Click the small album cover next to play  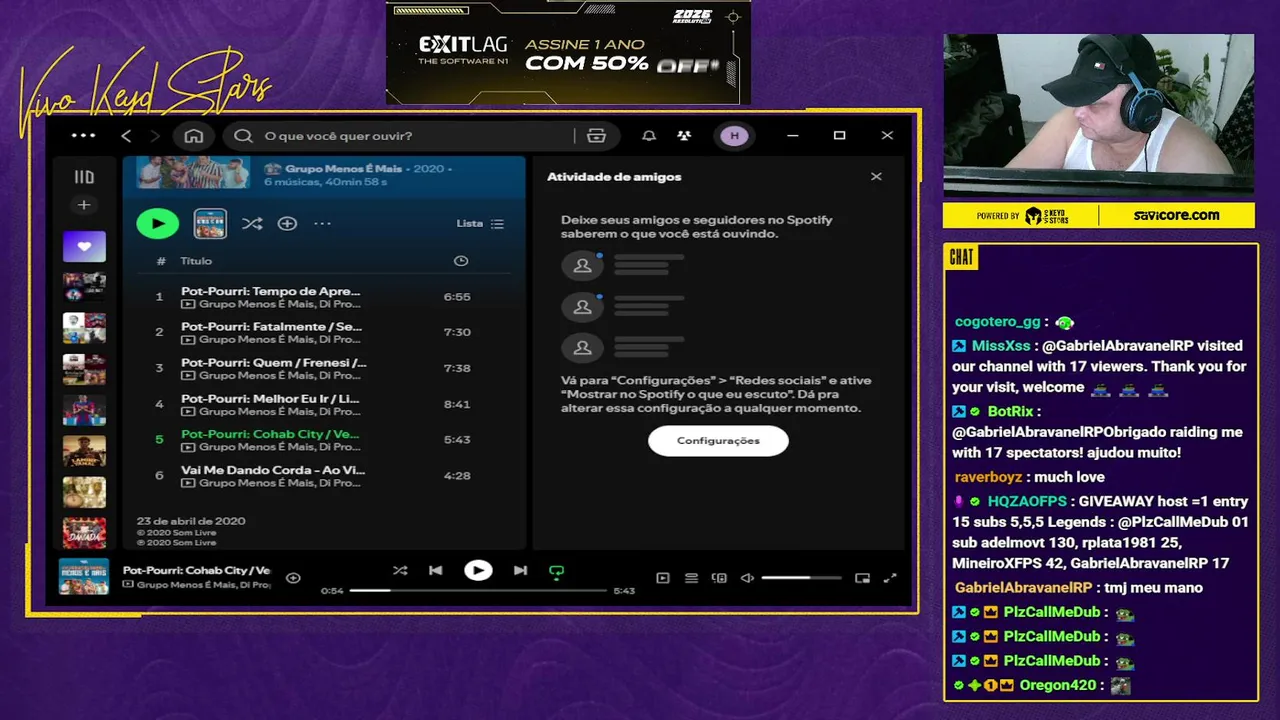tap(210, 224)
